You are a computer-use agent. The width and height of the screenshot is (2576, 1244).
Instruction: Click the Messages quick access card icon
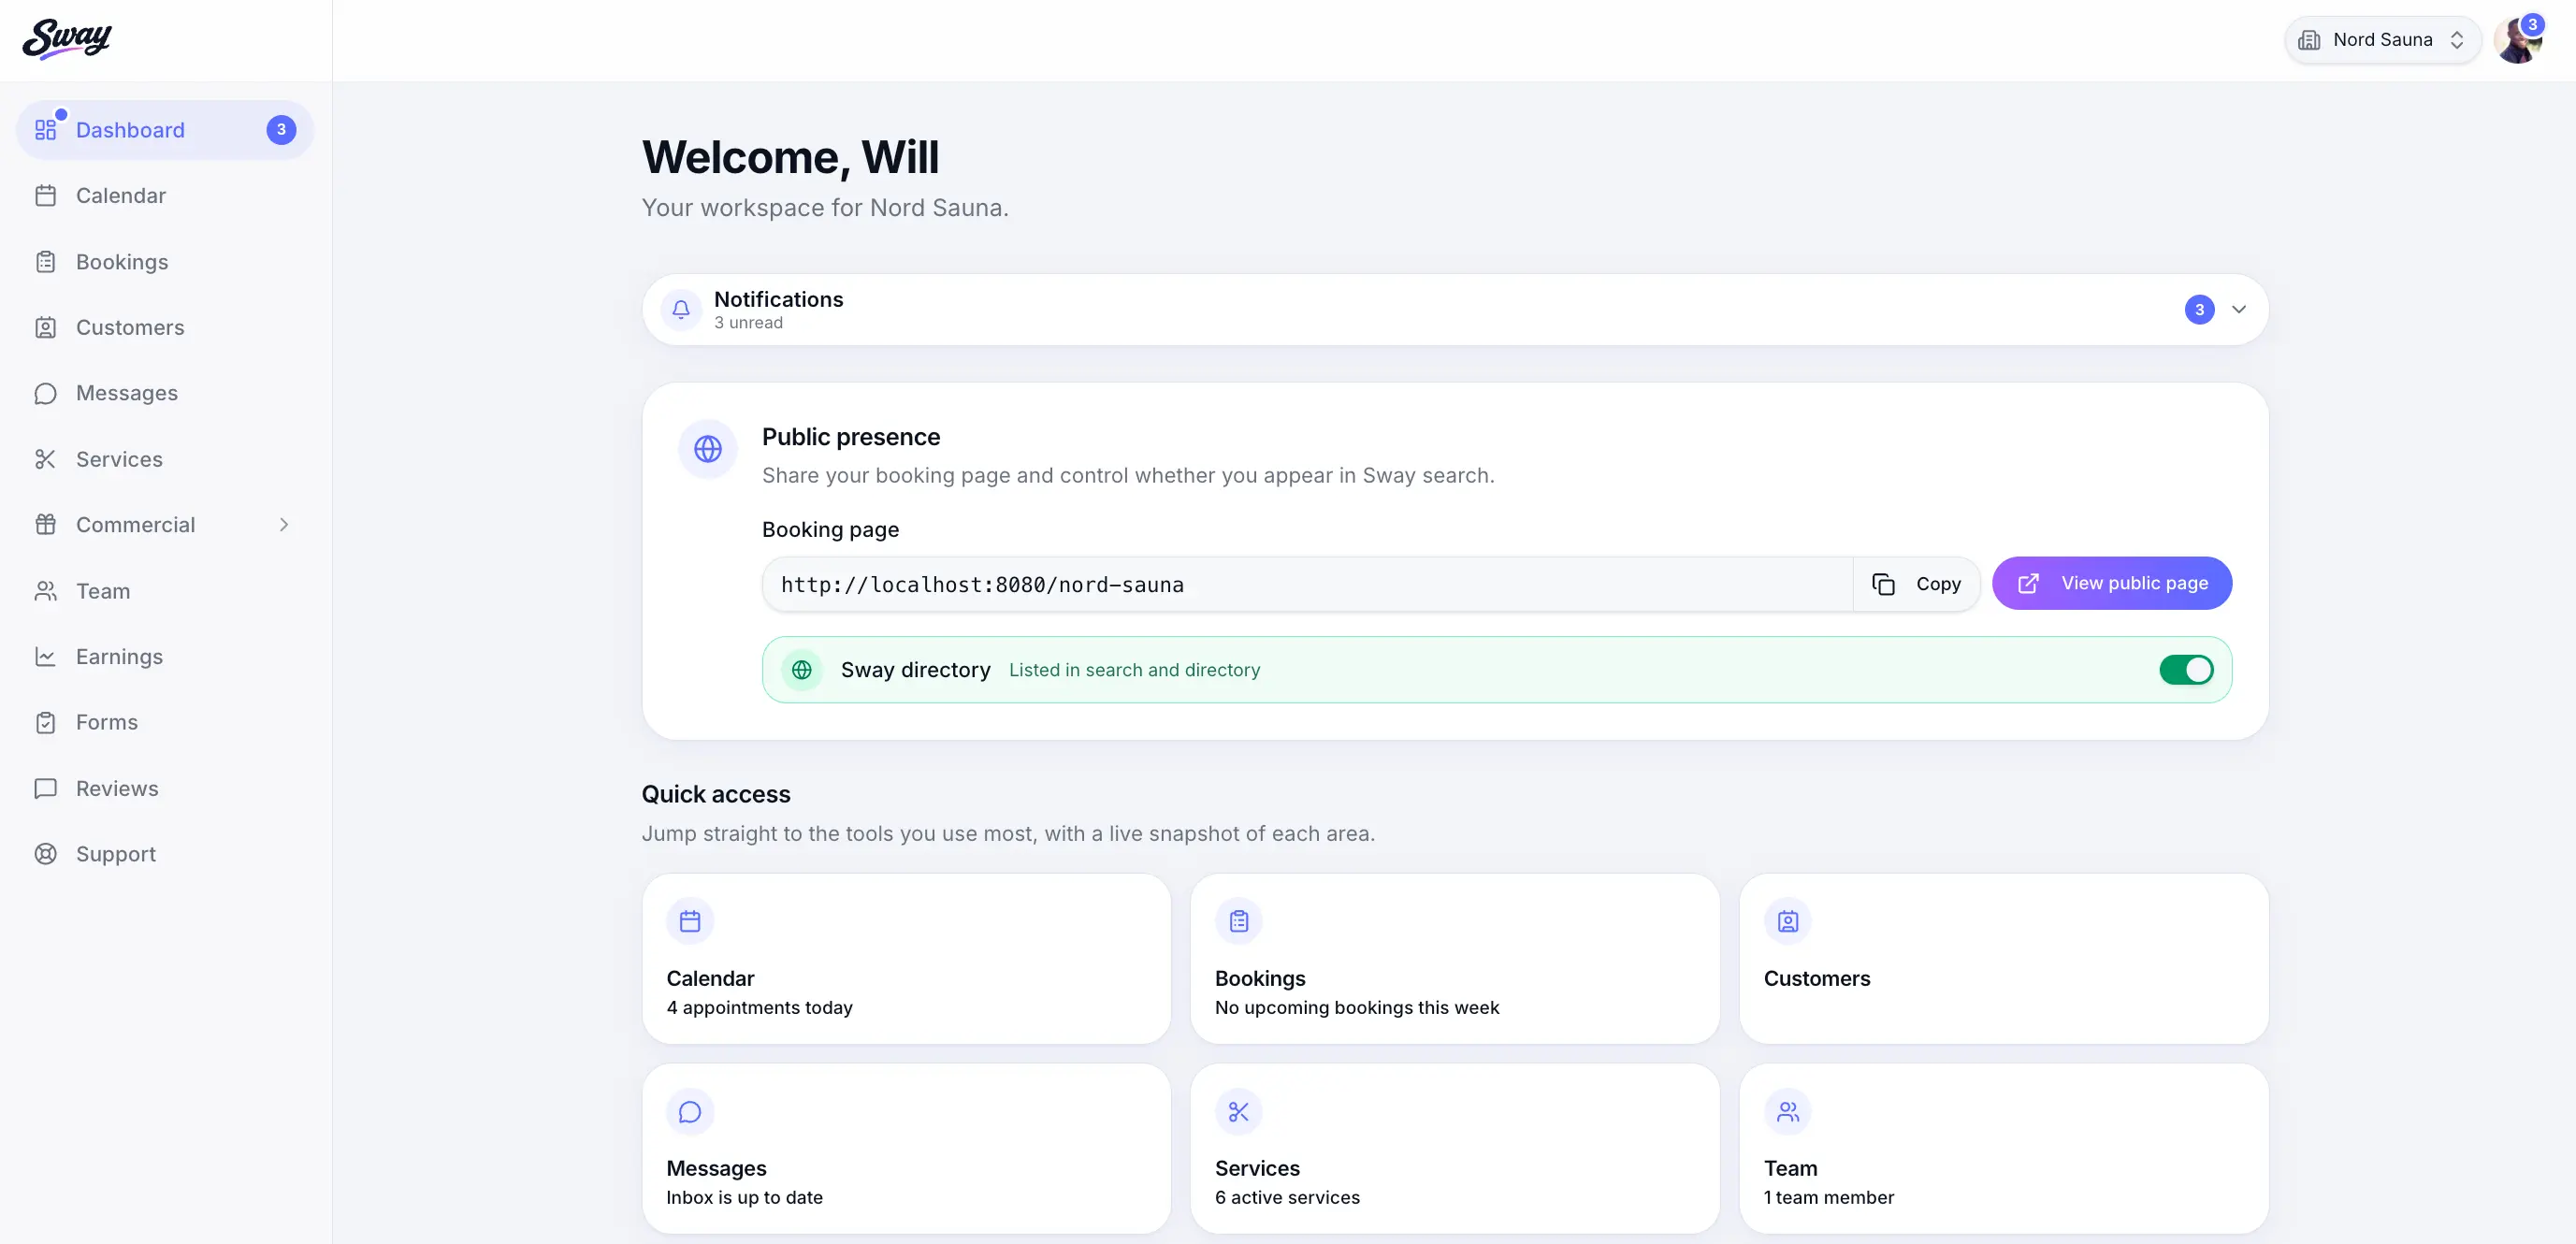pos(690,1112)
